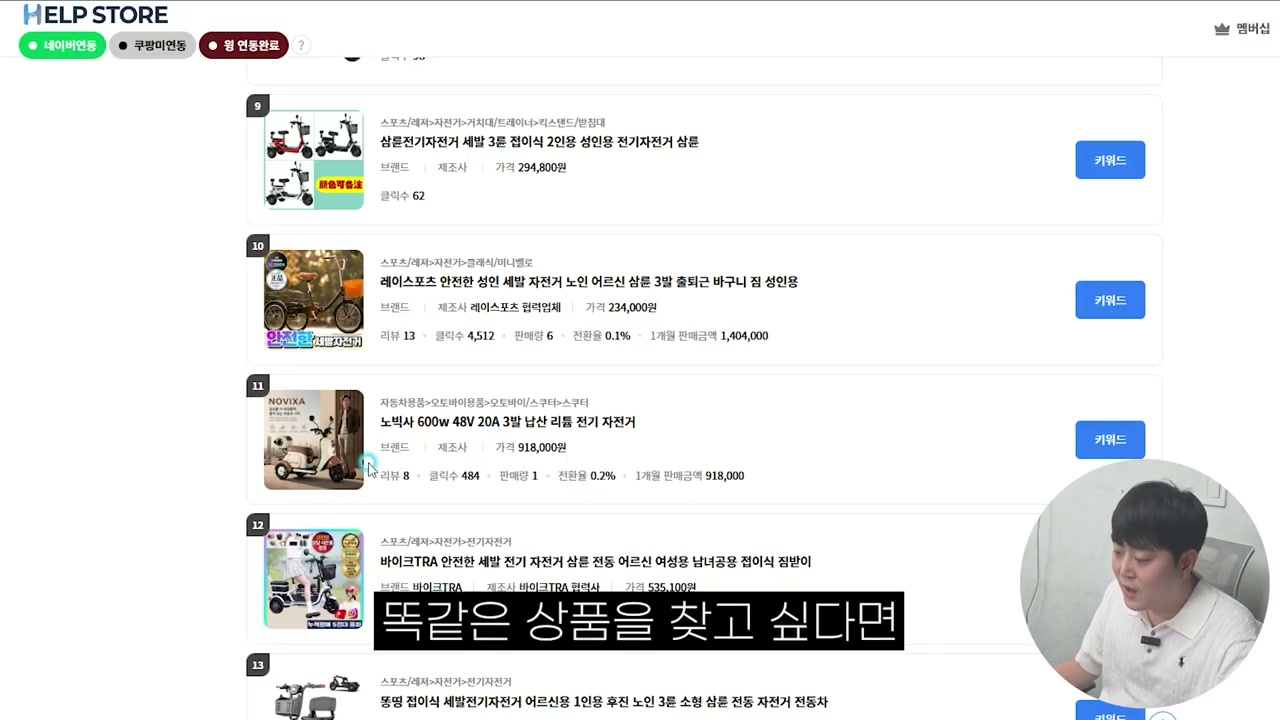The height and width of the screenshot is (720, 1280).
Task: Toggle the 윙 연동완료 connection pill
Action: click(x=244, y=46)
